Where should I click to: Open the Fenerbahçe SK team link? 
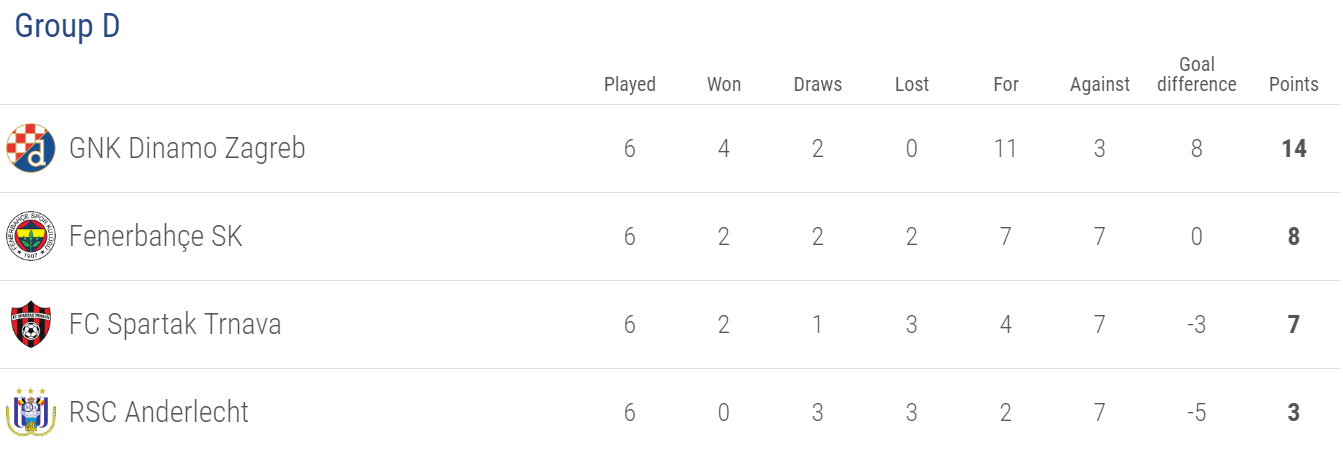click(156, 237)
